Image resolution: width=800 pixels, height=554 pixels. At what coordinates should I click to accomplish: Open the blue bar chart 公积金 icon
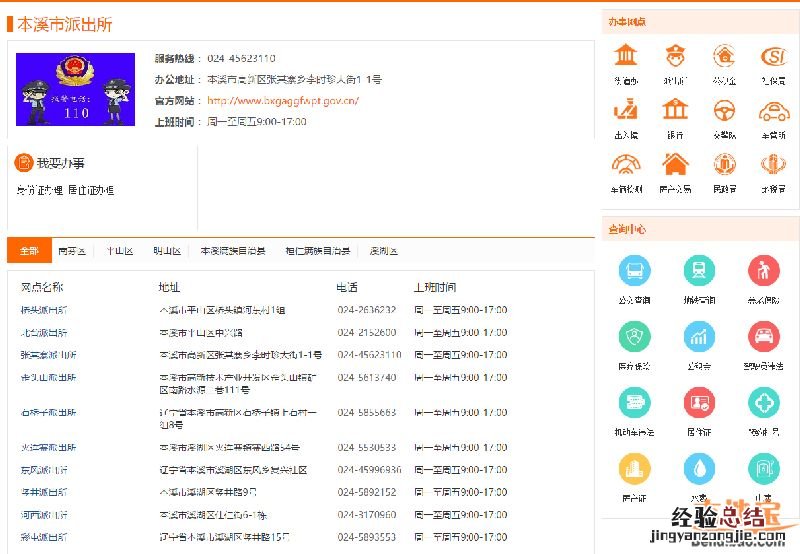click(x=699, y=336)
